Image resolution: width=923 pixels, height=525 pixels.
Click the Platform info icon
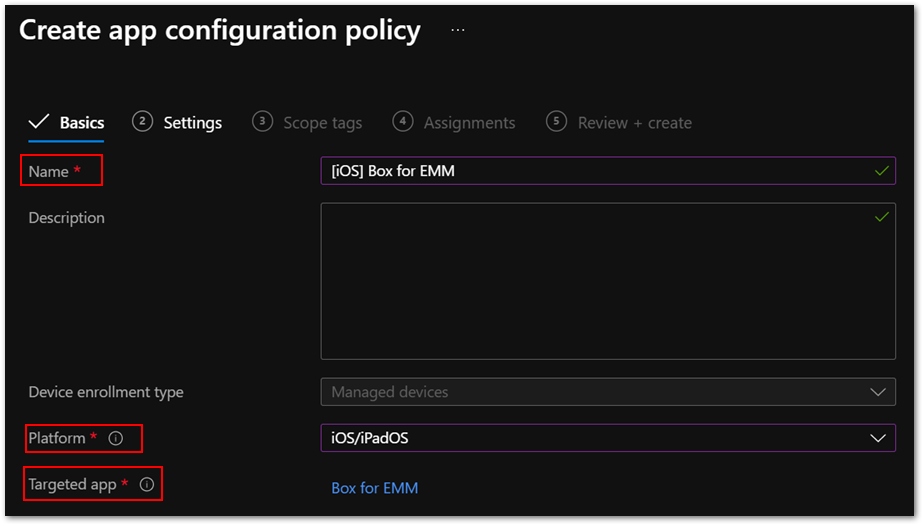coord(116,438)
